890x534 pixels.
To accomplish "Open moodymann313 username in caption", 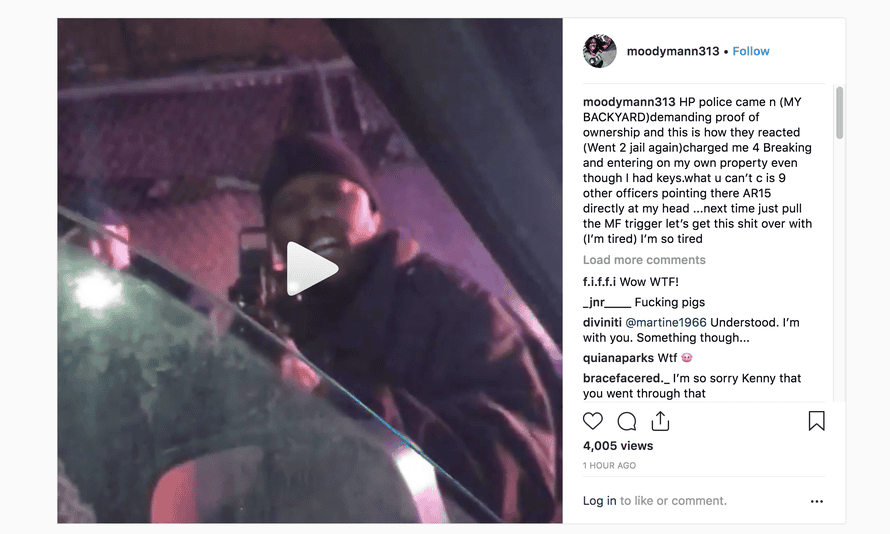I will 629,102.
